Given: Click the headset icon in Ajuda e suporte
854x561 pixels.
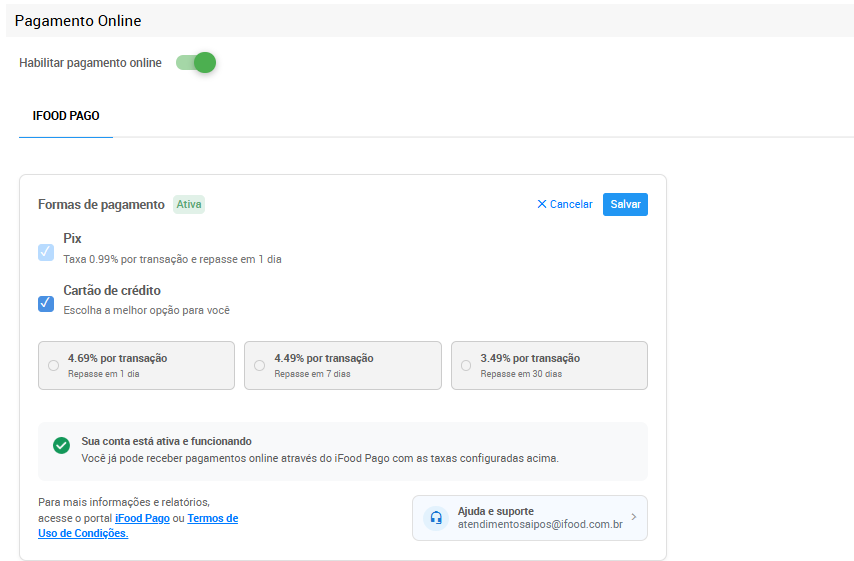Looking at the screenshot, I should click(x=435, y=518).
